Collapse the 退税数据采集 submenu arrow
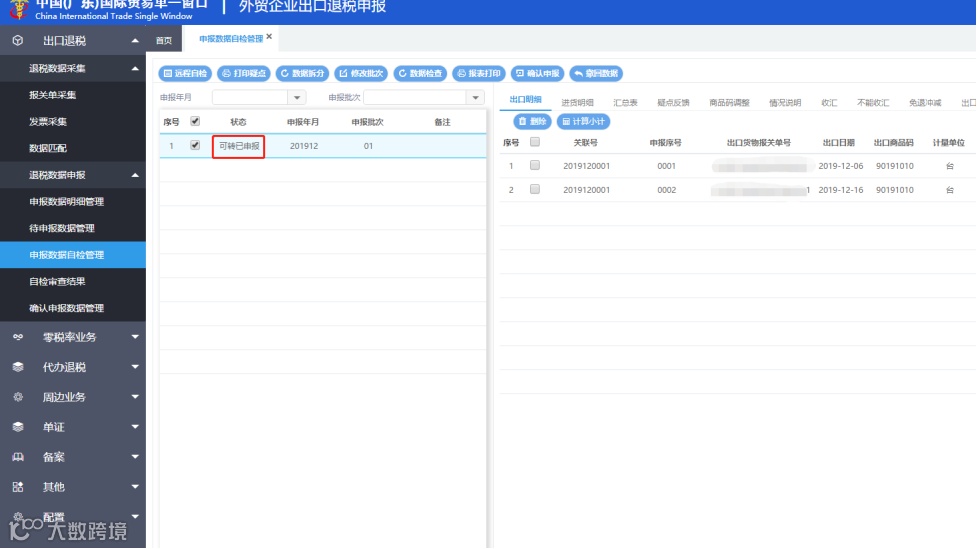Screen dimensions: 977x549 coord(135,69)
